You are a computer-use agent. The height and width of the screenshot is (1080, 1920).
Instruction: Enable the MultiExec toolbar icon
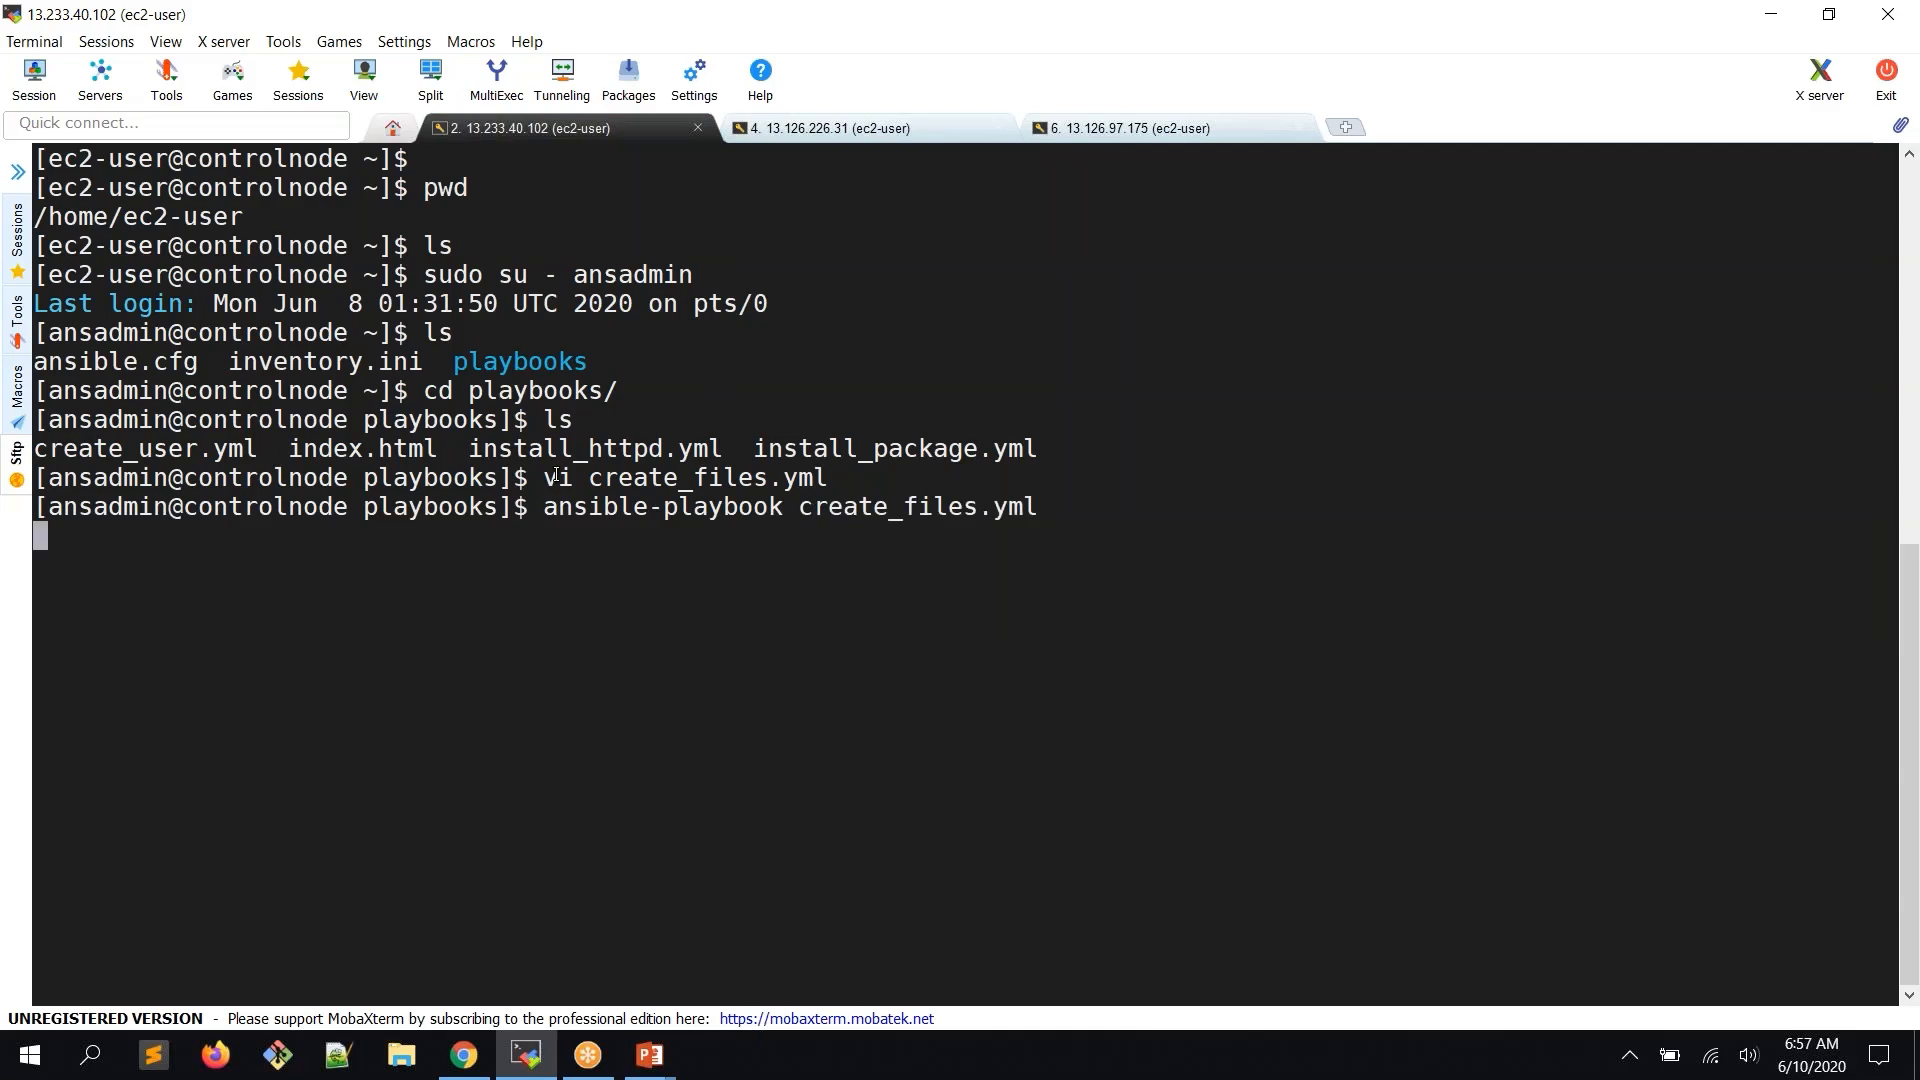(x=496, y=80)
